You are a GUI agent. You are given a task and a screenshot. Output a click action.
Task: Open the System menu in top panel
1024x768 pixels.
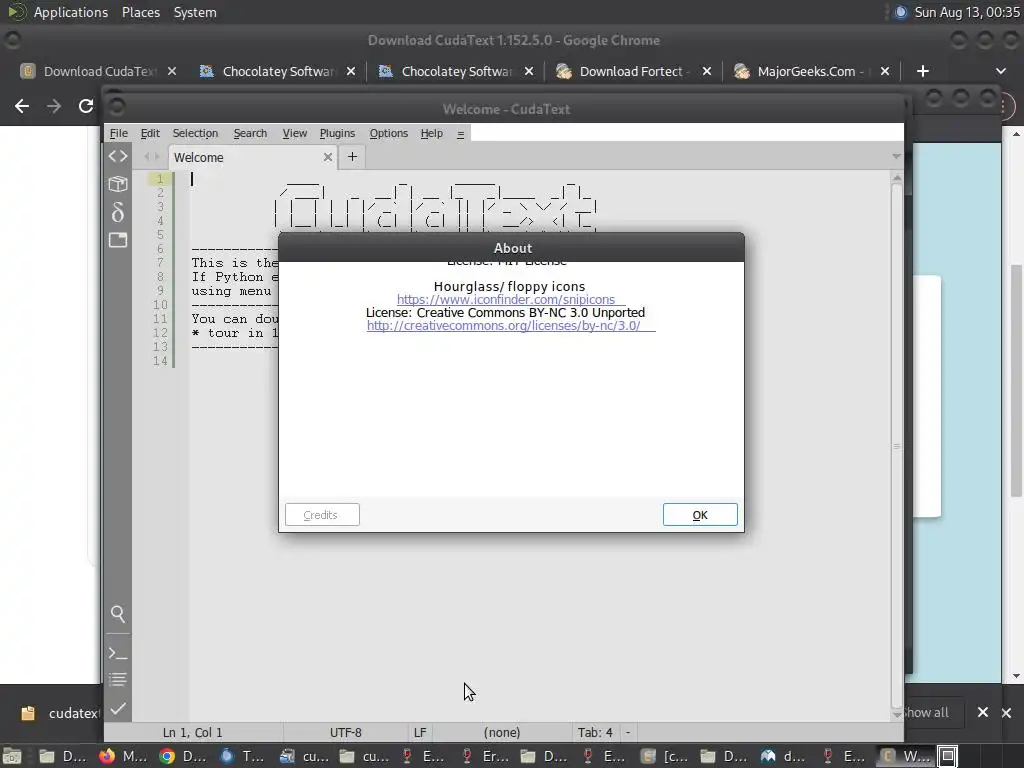[x=195, y=12]
